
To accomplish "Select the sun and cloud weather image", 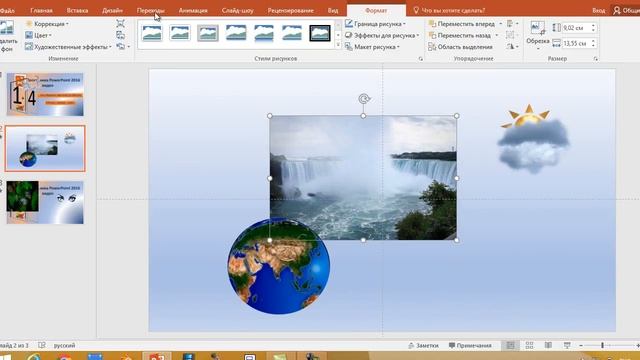I will 533,139.
